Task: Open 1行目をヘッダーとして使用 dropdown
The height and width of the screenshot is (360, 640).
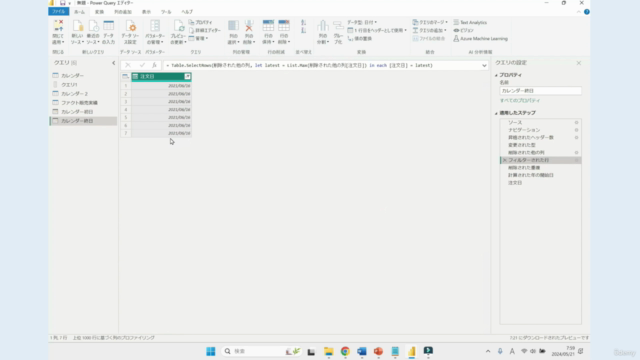Action: (377, 30)
